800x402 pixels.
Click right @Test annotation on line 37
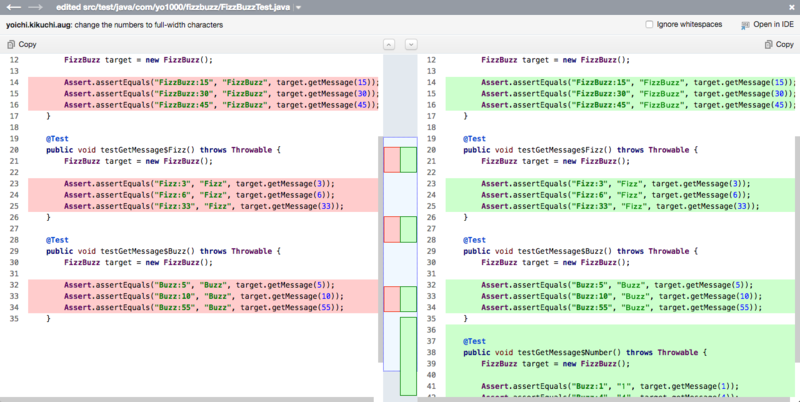(474, 341)
